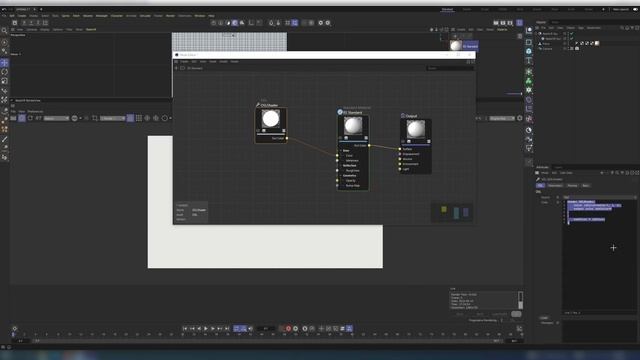Click the first gear icon in top toolbar
Screen dimensions: 640x360
point(320,23)
